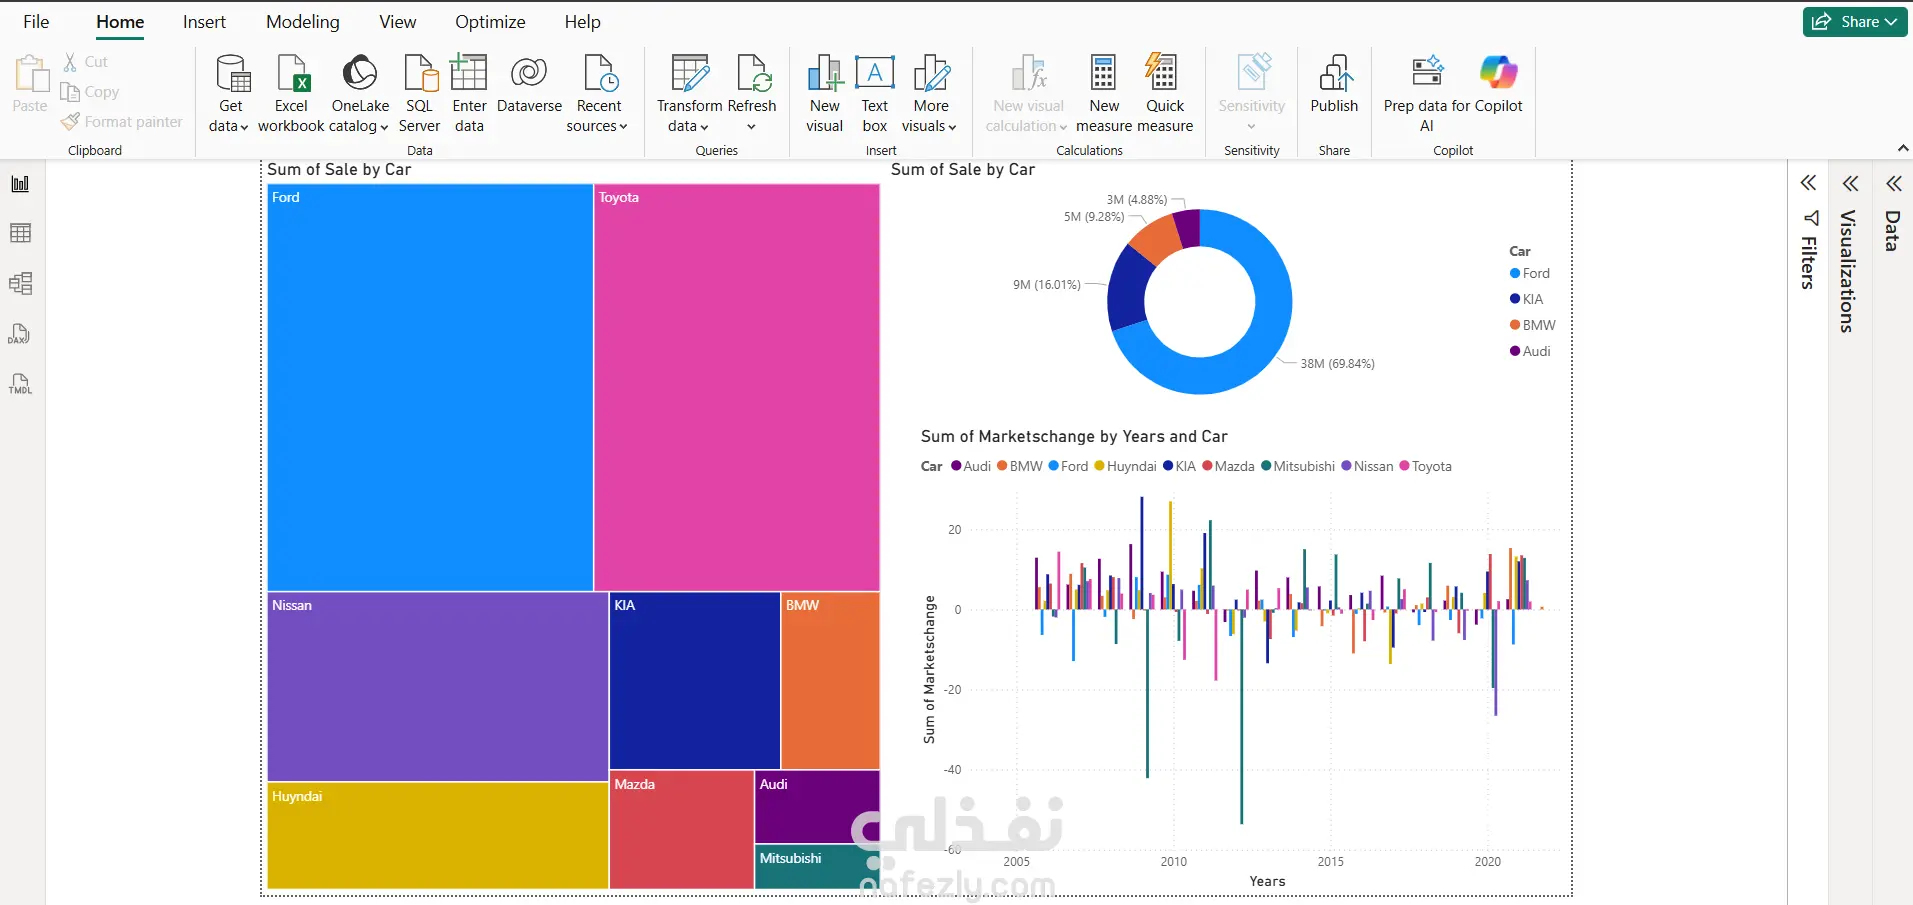Click the Transform data icon
Screen dimensions: 1913x905
pyautogui.click(x=690, y=74)
